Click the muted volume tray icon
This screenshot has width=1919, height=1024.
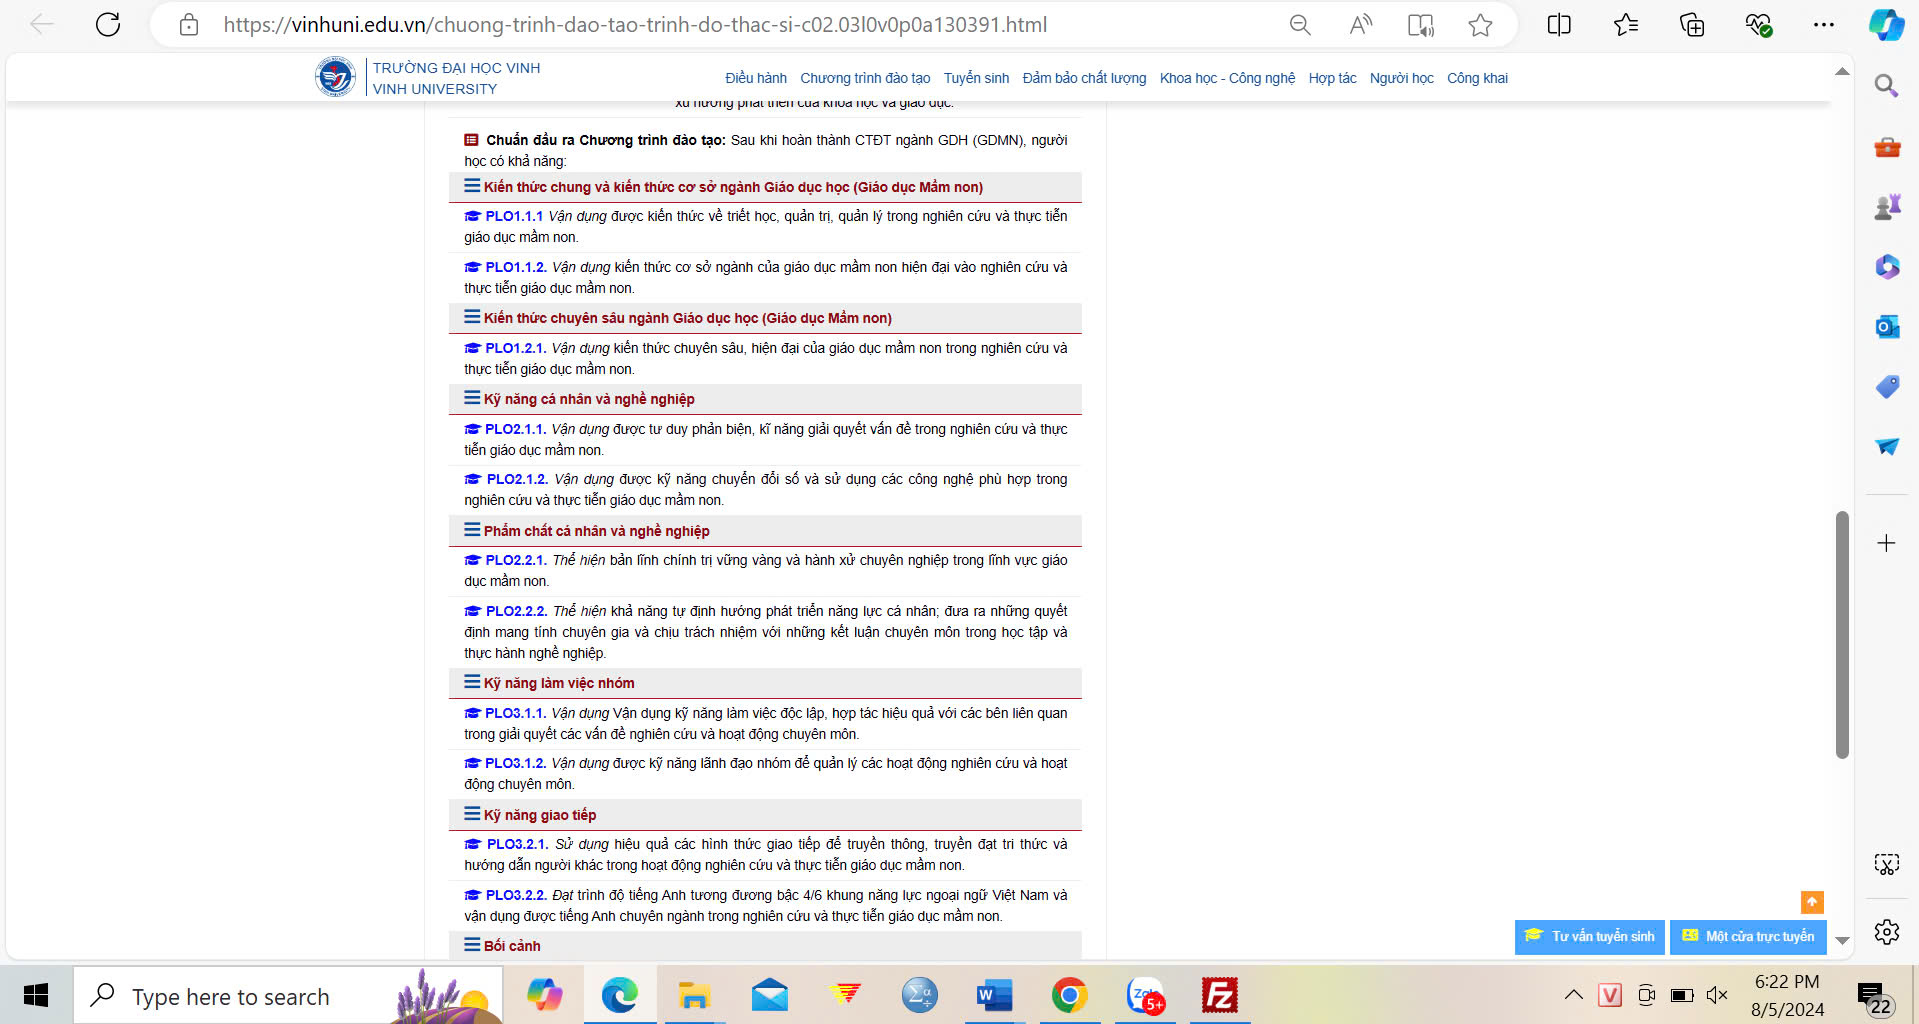tap(1717, 995)
